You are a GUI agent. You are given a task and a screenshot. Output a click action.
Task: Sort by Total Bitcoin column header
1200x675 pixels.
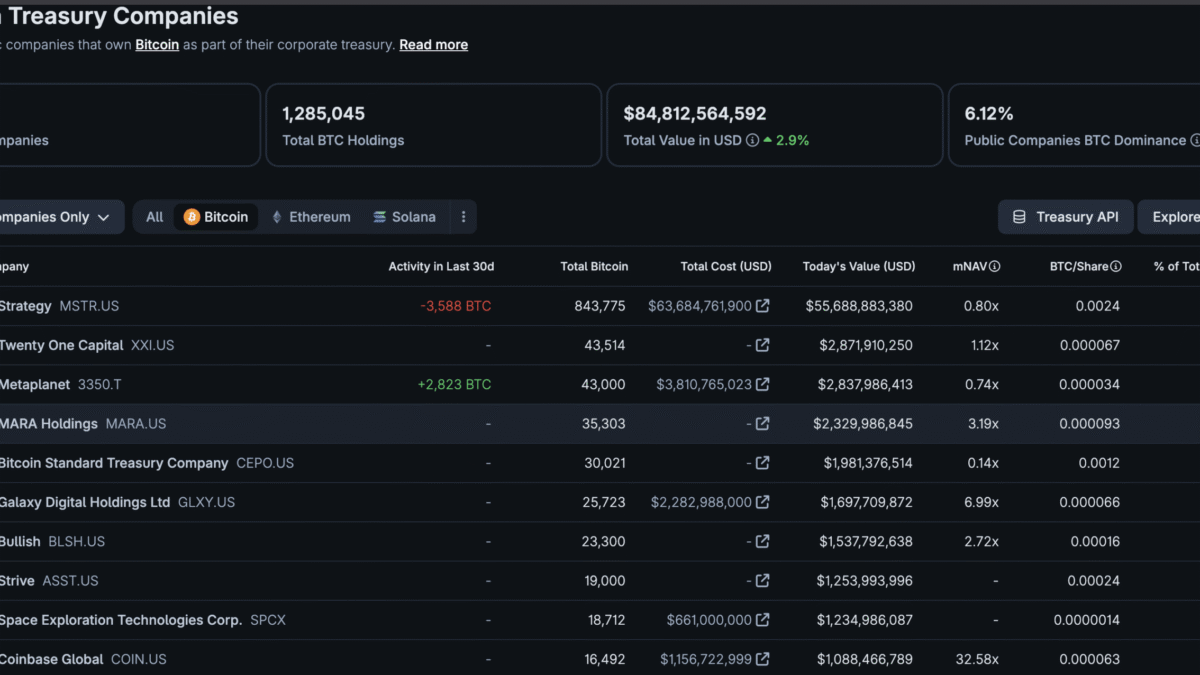click(x=594, y=266)
